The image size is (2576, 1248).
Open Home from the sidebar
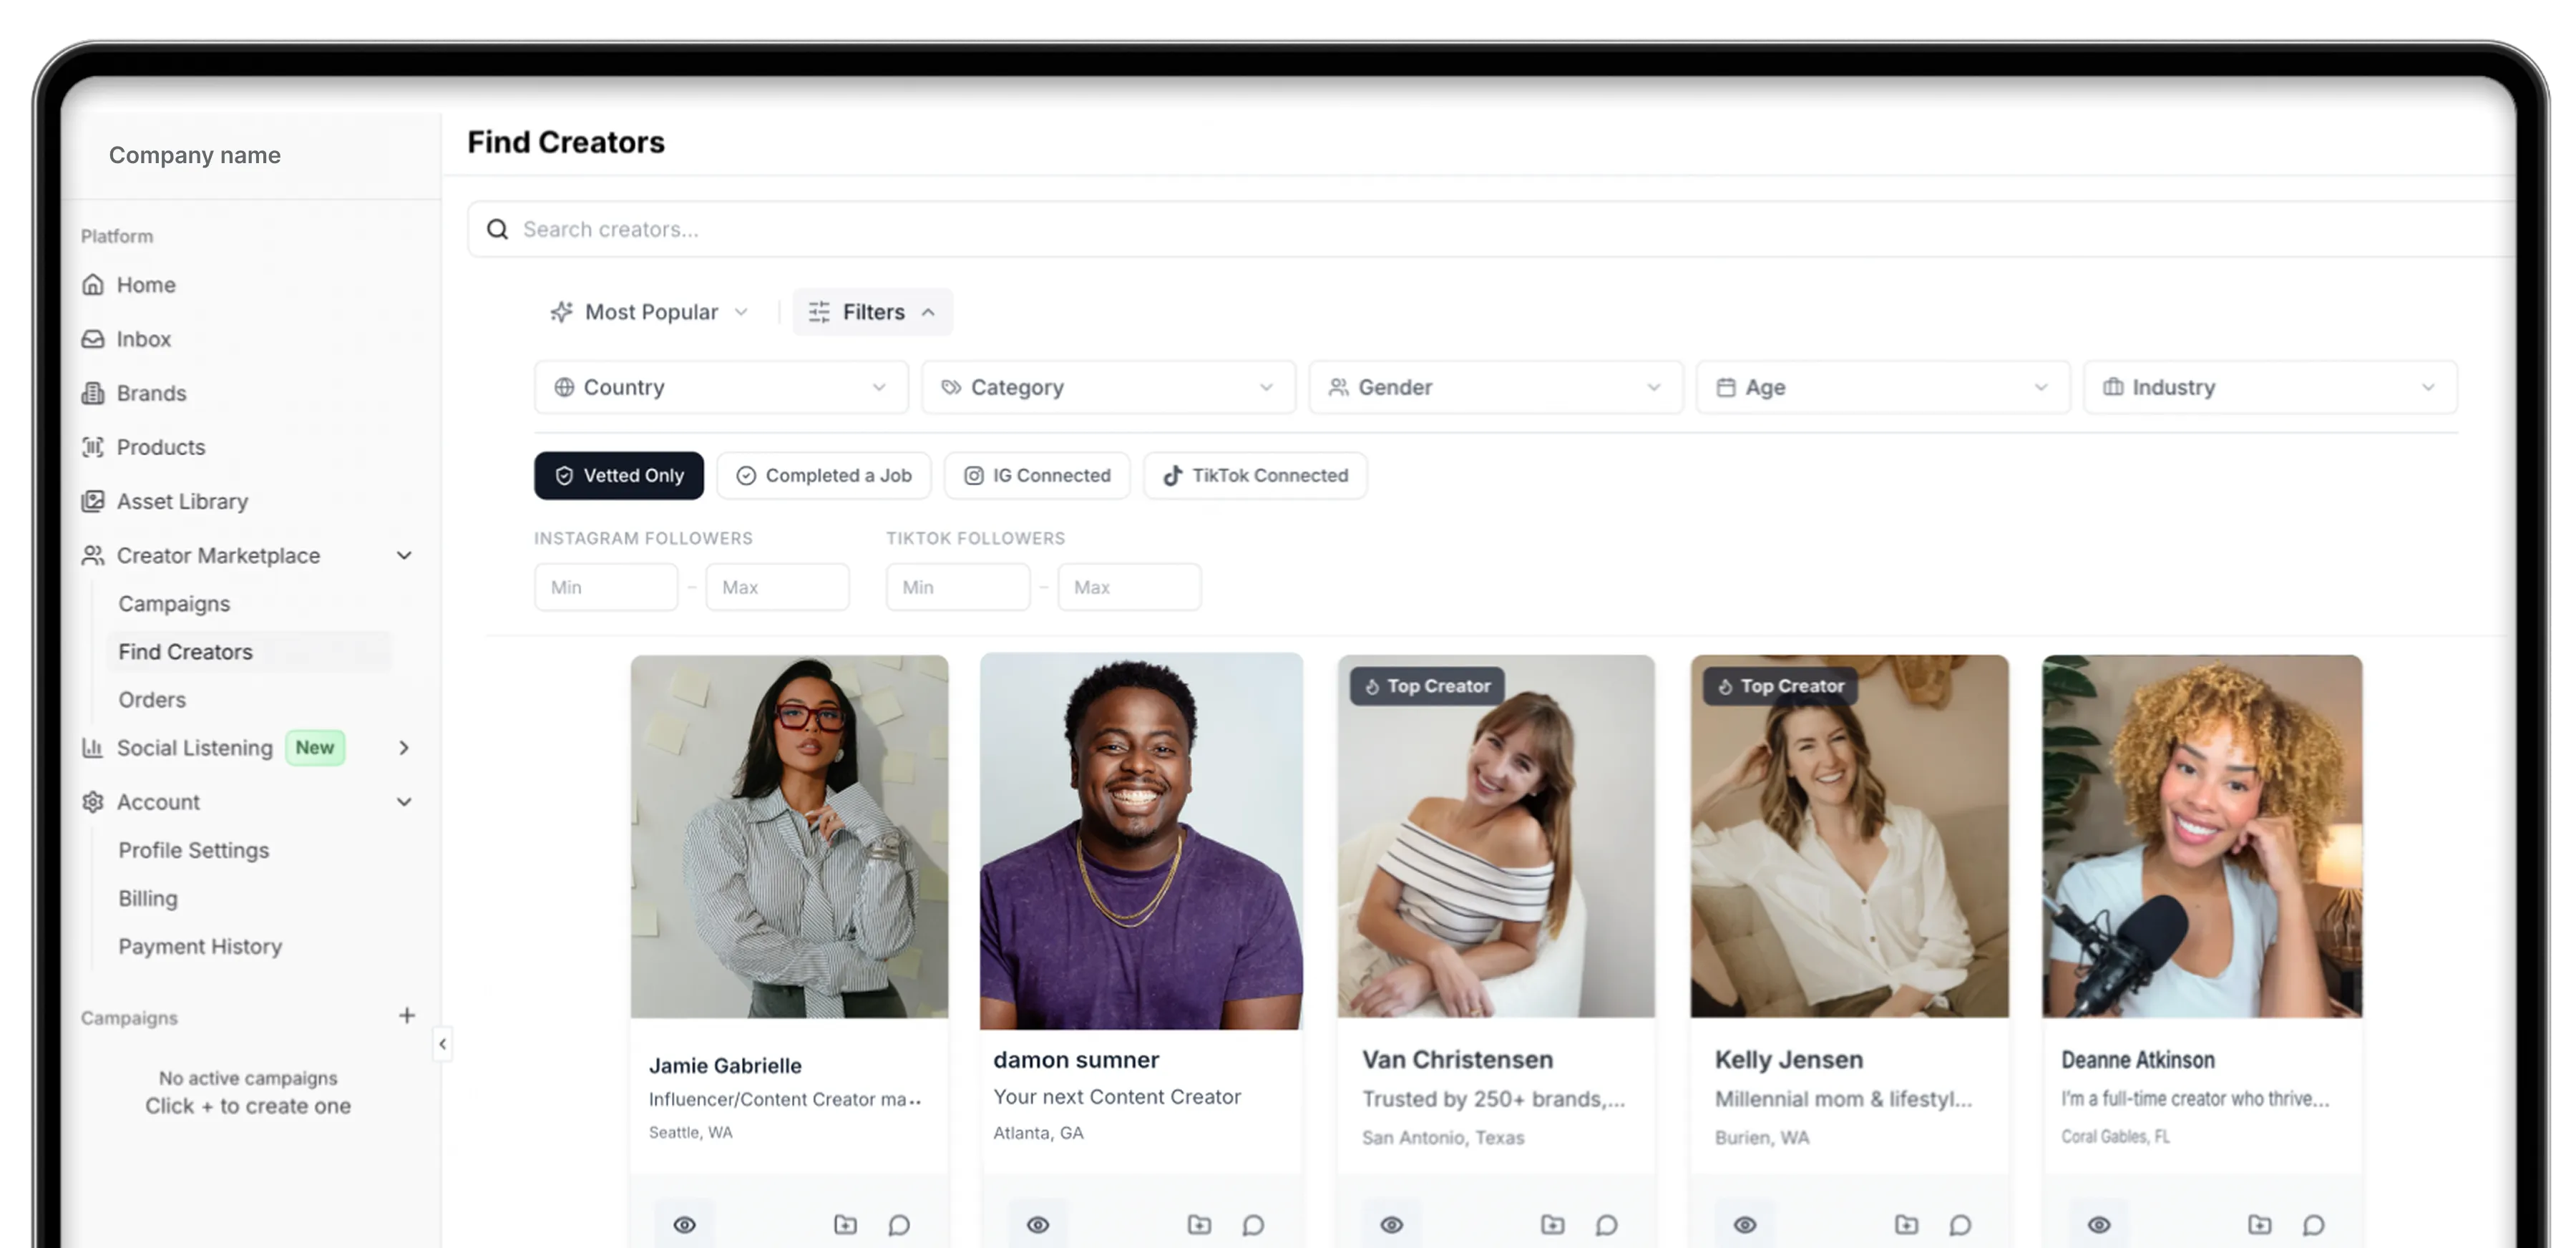click(x=146, y=285)
